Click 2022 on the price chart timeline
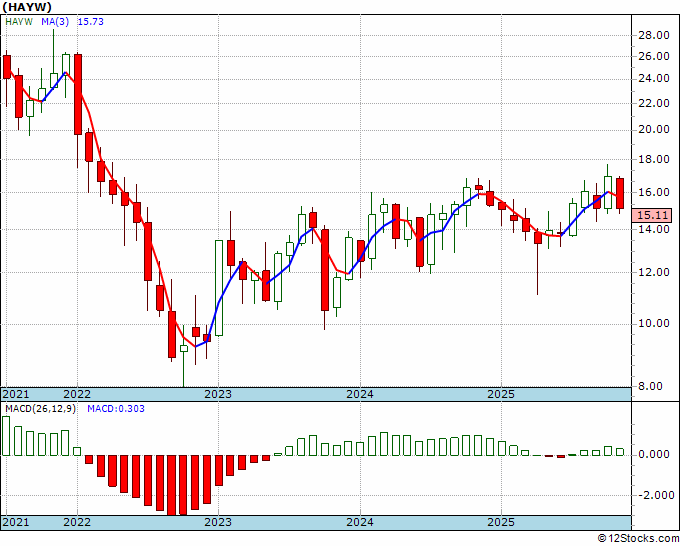 coord(77,394)
